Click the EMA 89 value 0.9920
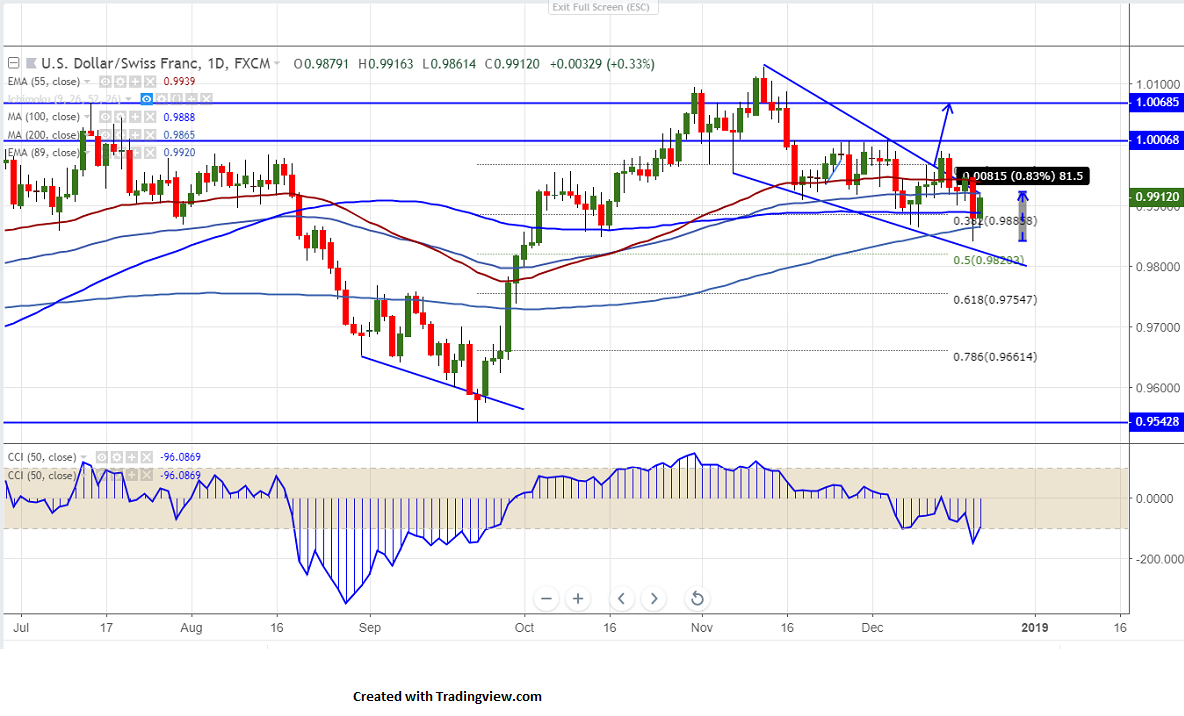The height and width of the screenshot is (716, 1184). point(179,153)
